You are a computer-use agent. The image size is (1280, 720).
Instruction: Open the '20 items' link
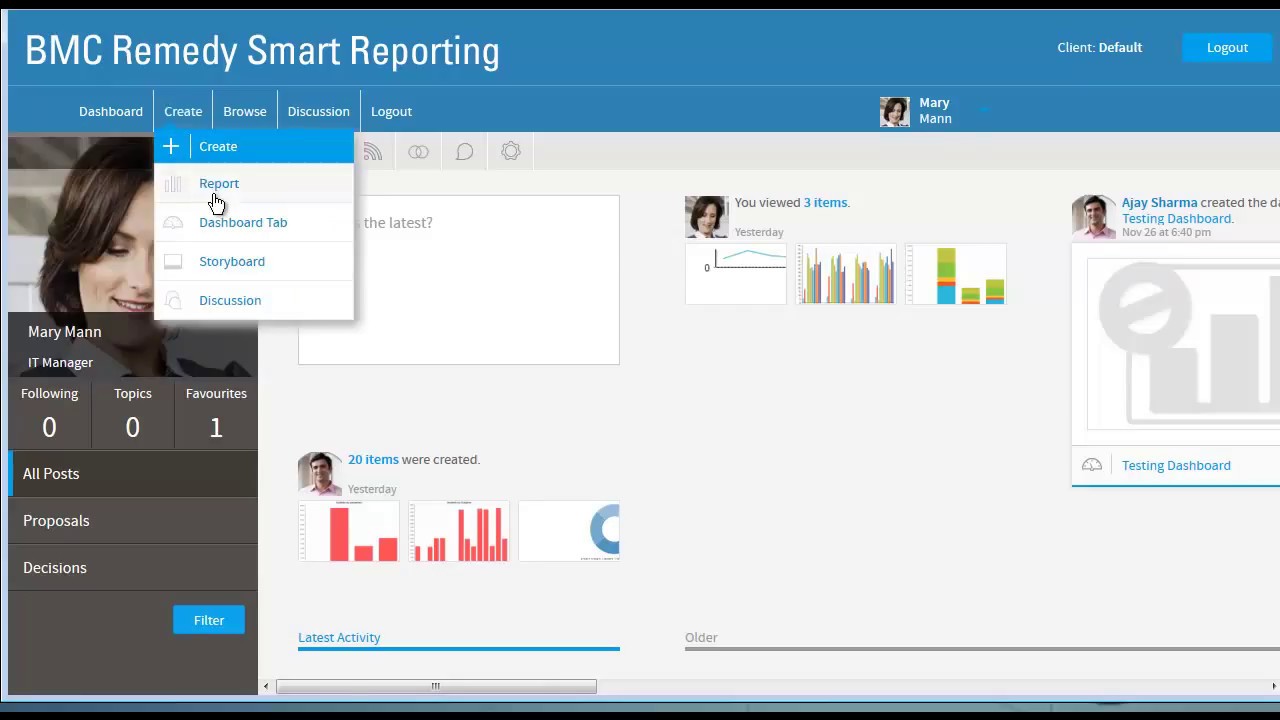[373, 459]
